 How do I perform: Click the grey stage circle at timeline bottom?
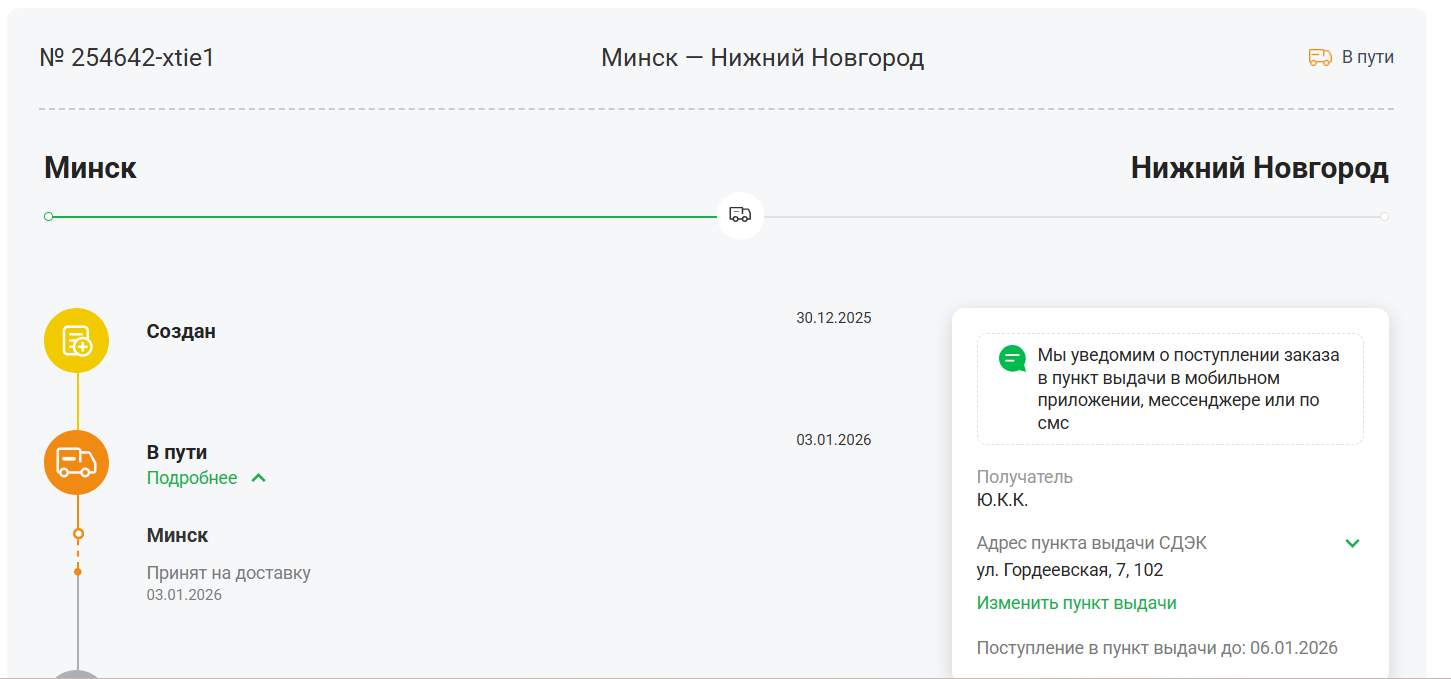76,674
